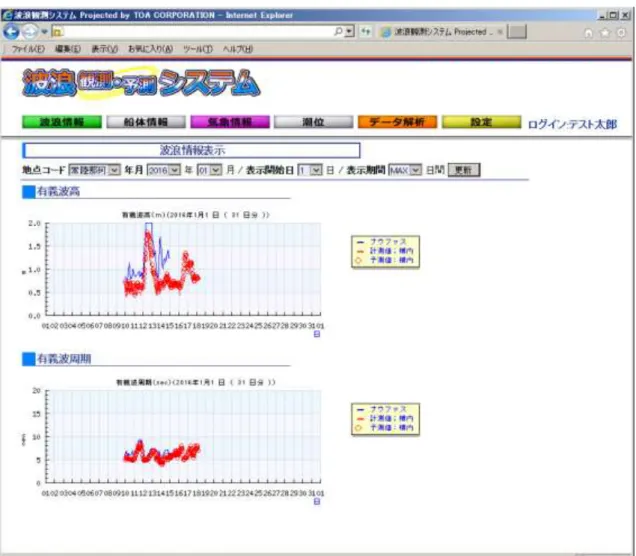Click 計測値 legend entry in wave period chart

click(x=385, y=418)
